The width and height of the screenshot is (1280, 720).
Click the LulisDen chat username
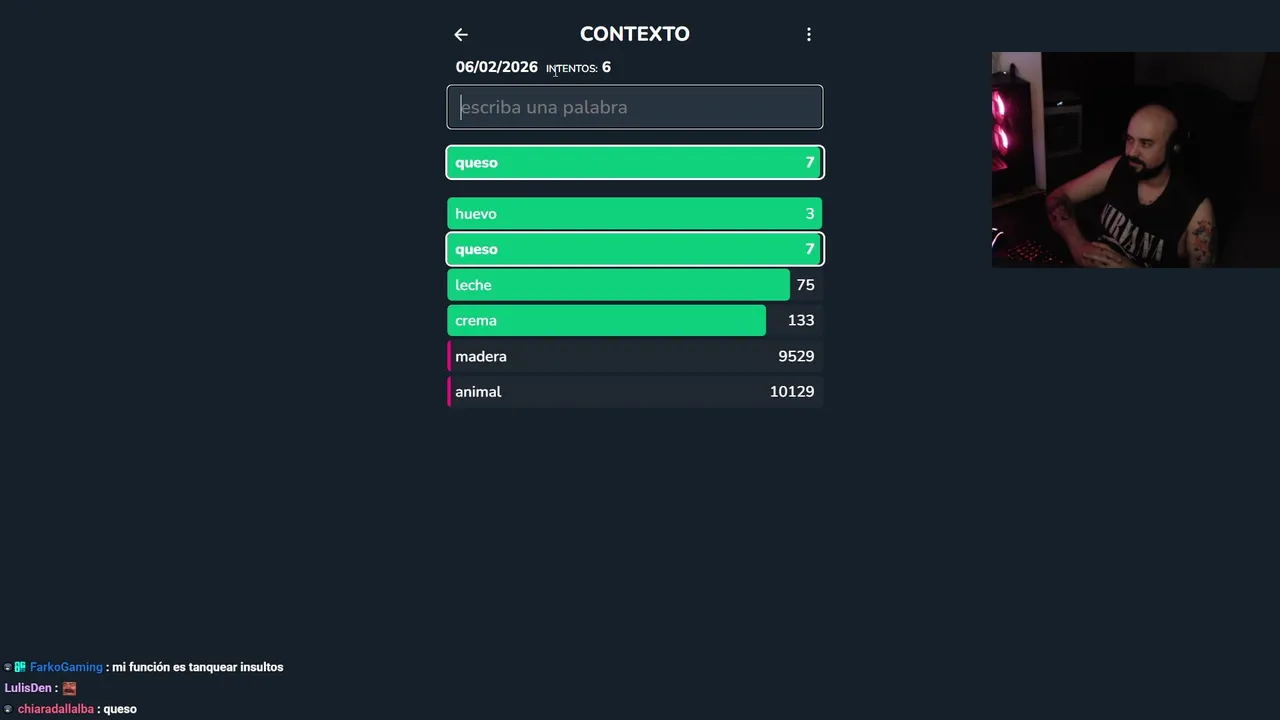27,688
